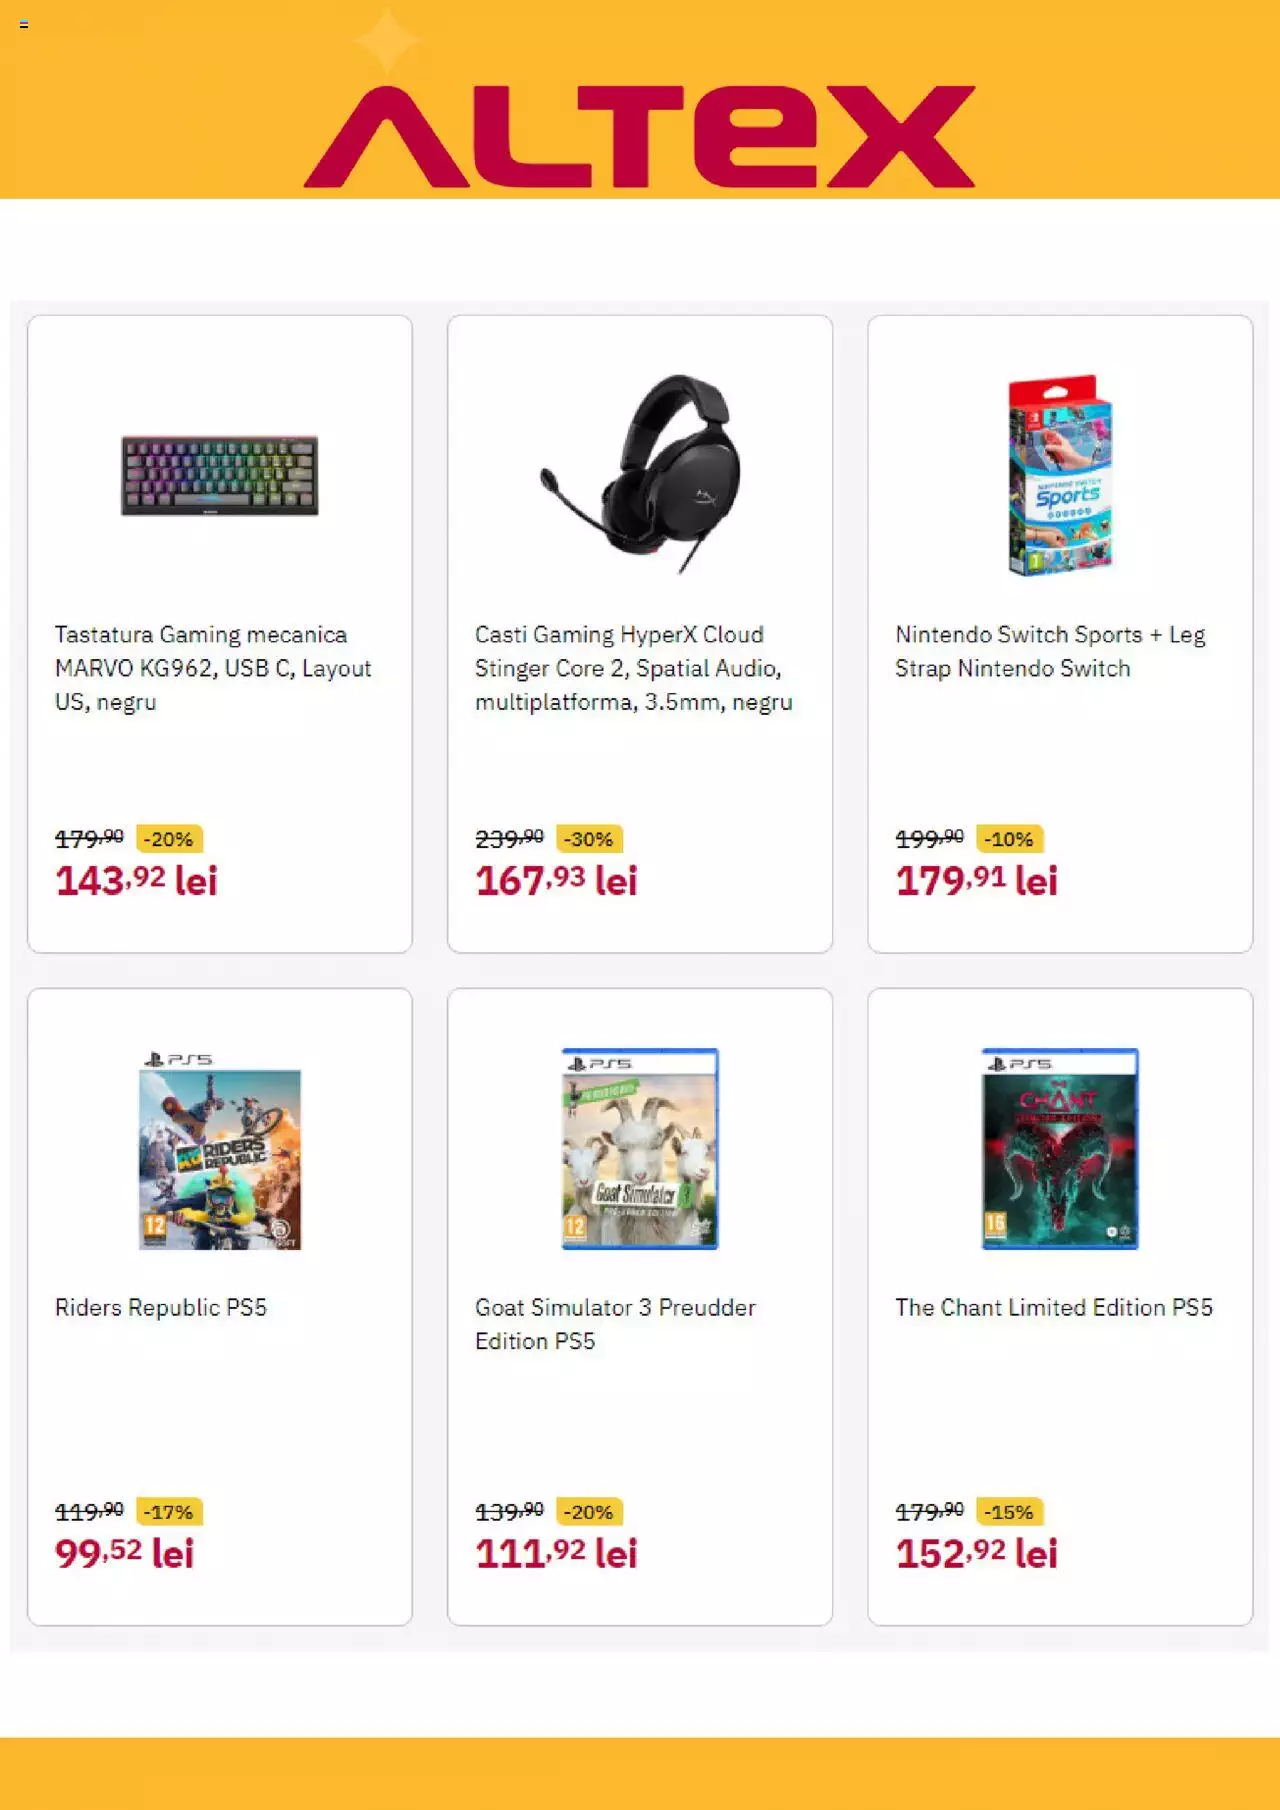
Task: Open the MARVO KG962 keyboard image
Action: pyautogui.click(x=220, y=475)
